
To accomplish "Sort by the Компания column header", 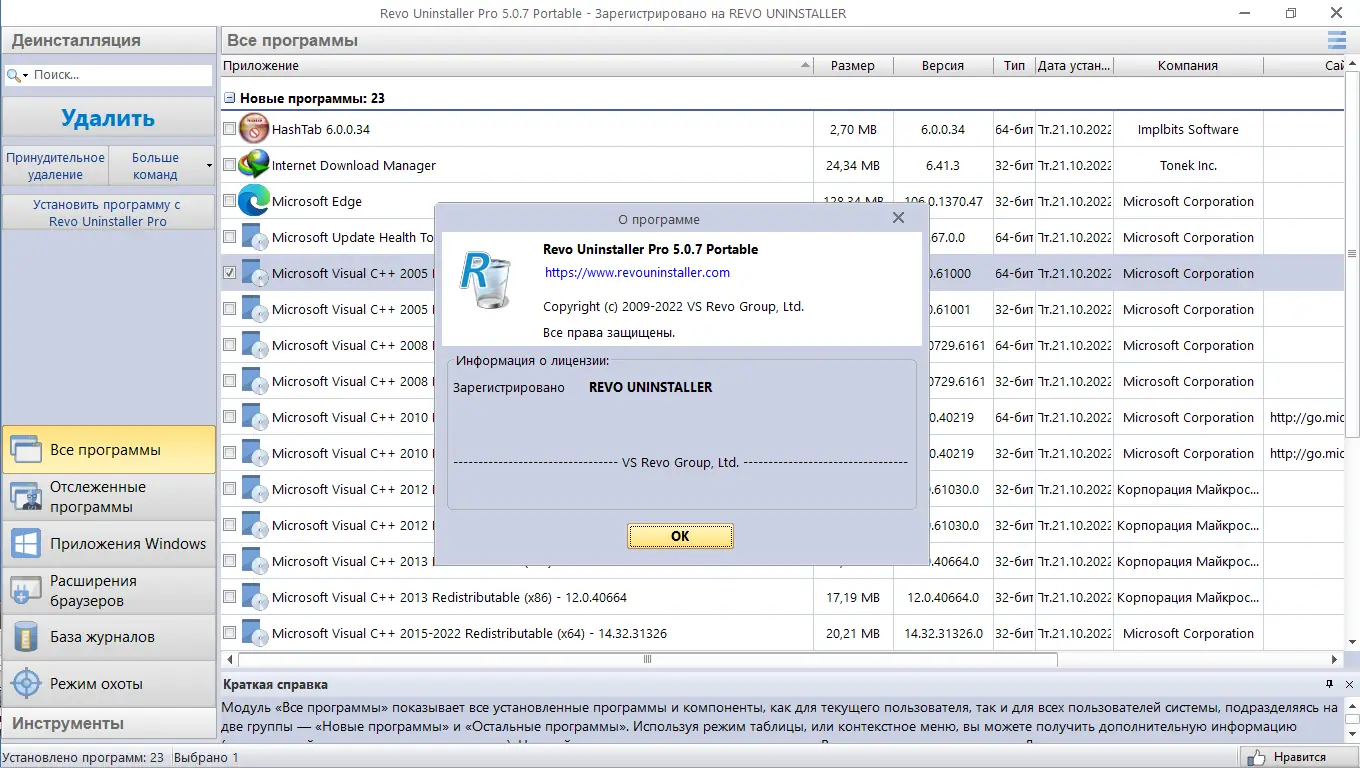I will point(1188,65).
